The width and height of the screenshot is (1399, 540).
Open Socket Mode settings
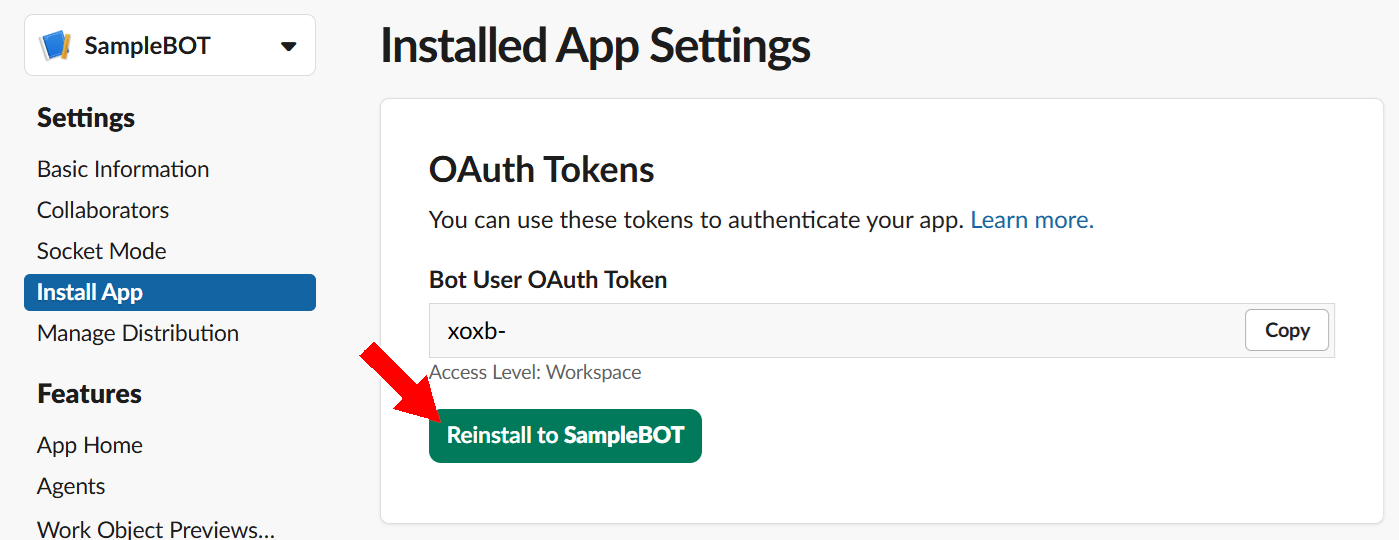[x=102, y=251]
